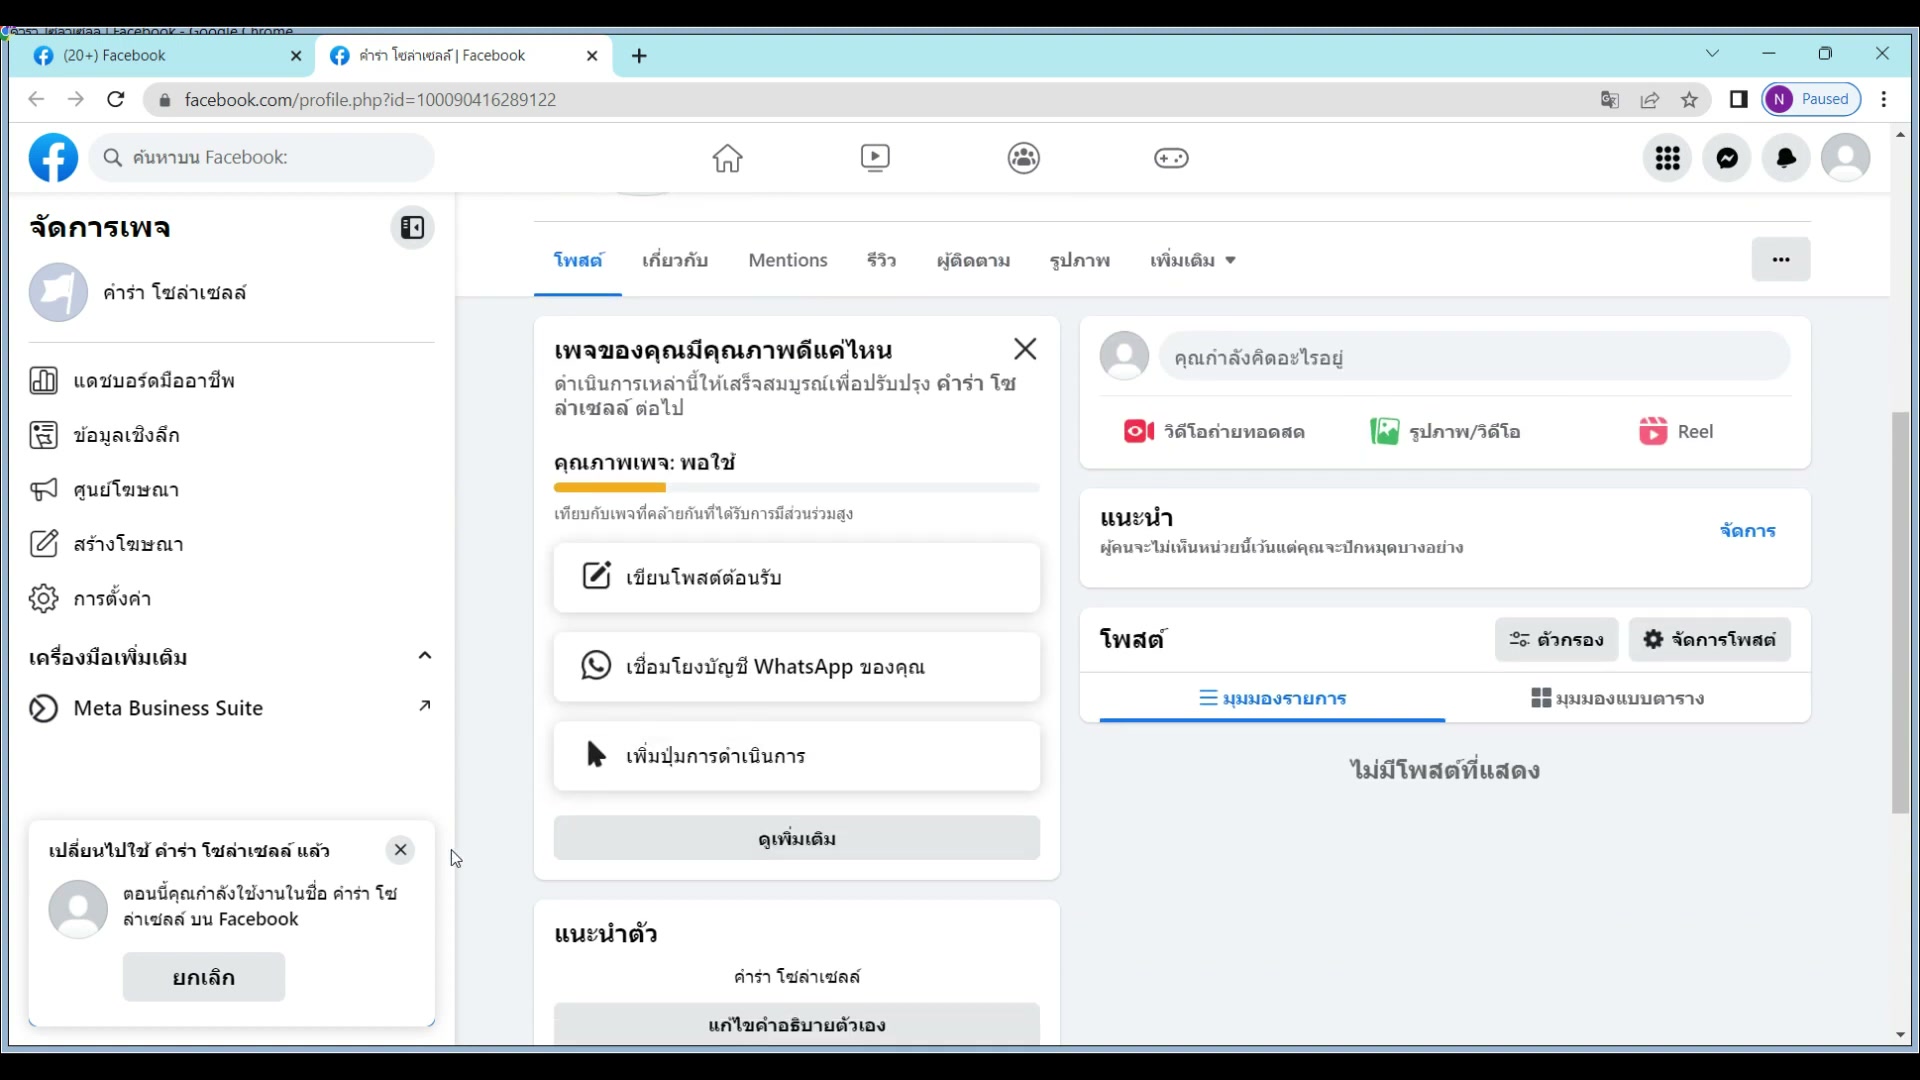Open the Groups icon in top bar
This screenshot has height=1080, width=1920.
(1023, 158)
